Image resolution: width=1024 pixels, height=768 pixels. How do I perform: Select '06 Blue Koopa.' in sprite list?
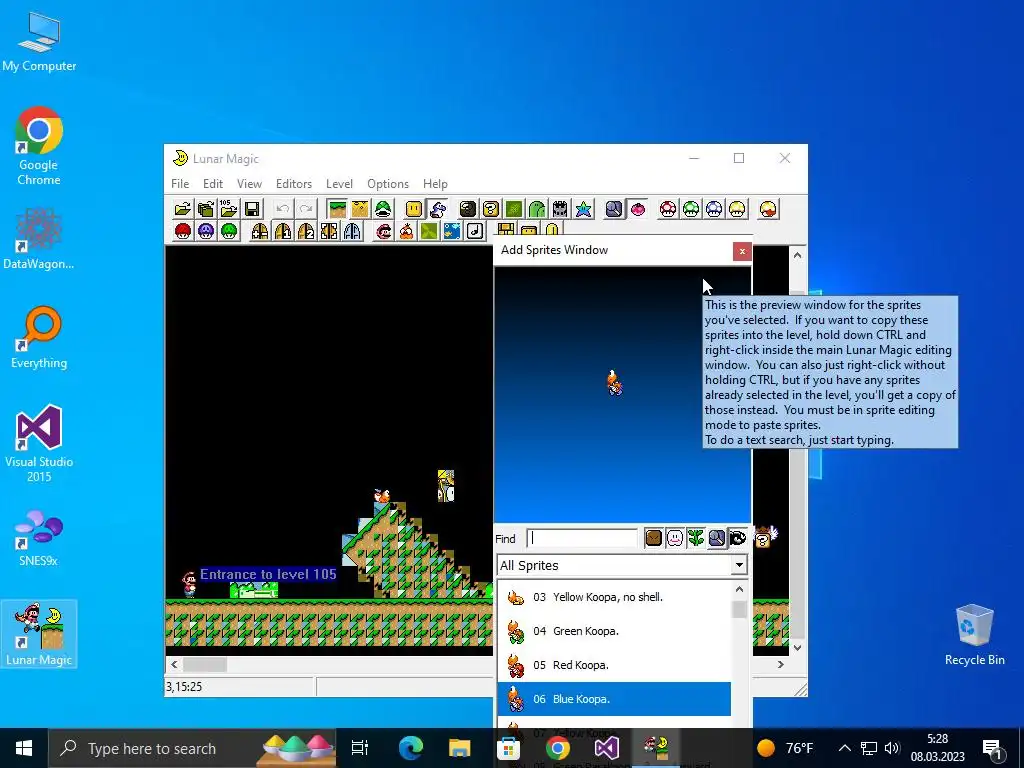click(x=614, y=699)
